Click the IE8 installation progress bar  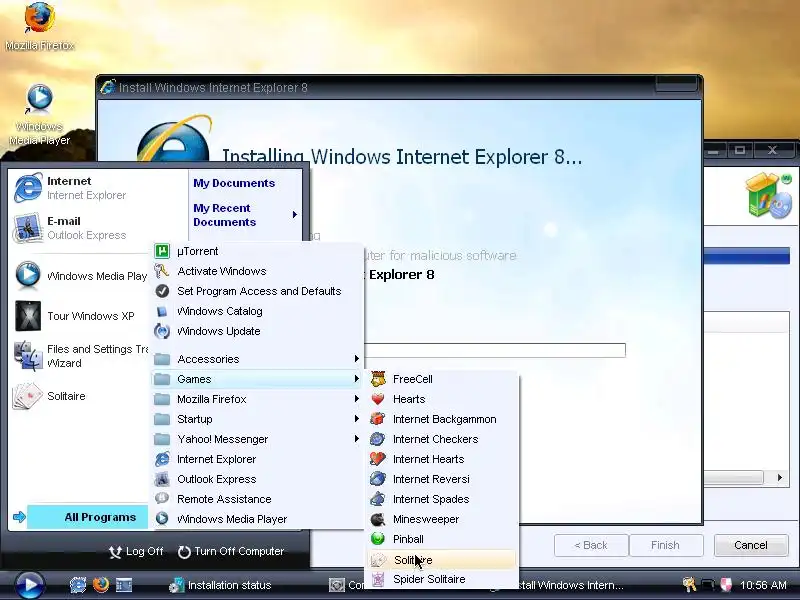pos(495,351)
